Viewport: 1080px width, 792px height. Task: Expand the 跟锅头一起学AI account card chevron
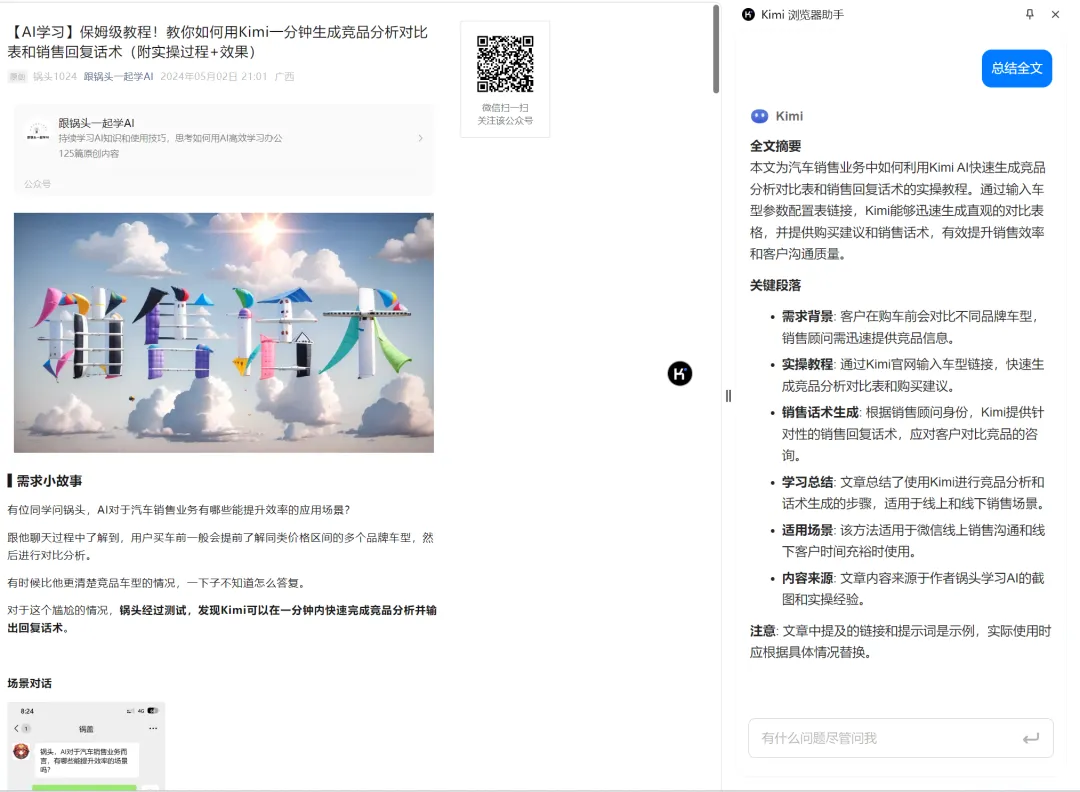point(420,138)
